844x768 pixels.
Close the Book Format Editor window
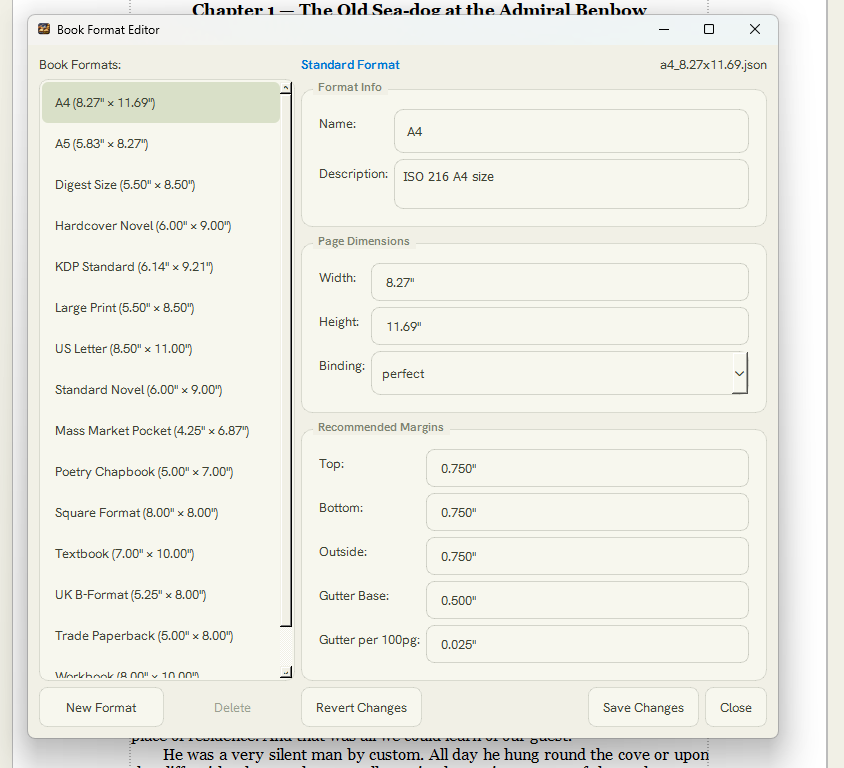coord(755,30)
